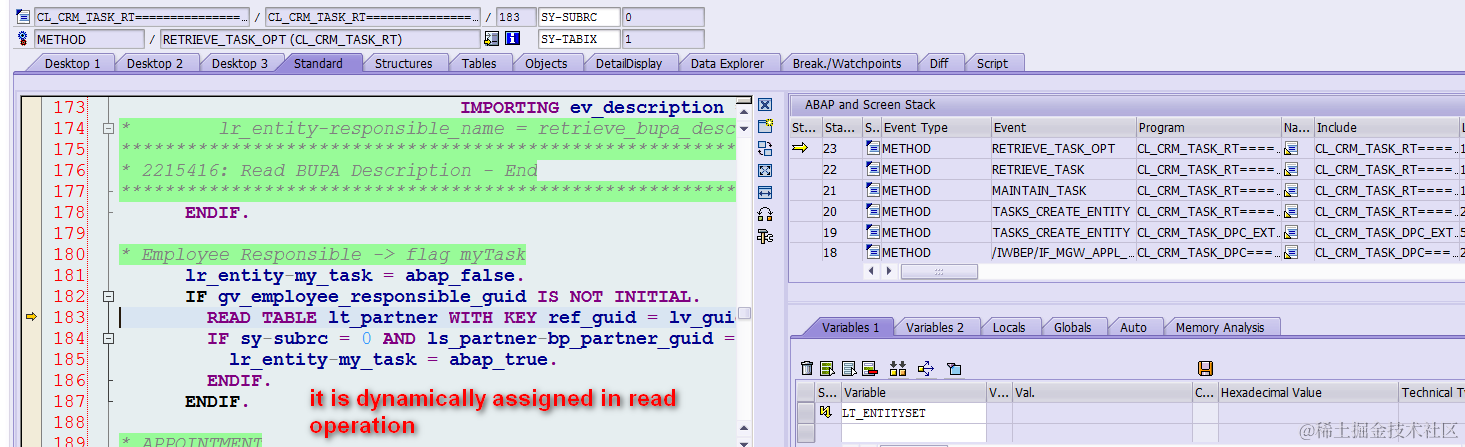
Task: Open the DetailDisplay tab
Action: (629, 63)
